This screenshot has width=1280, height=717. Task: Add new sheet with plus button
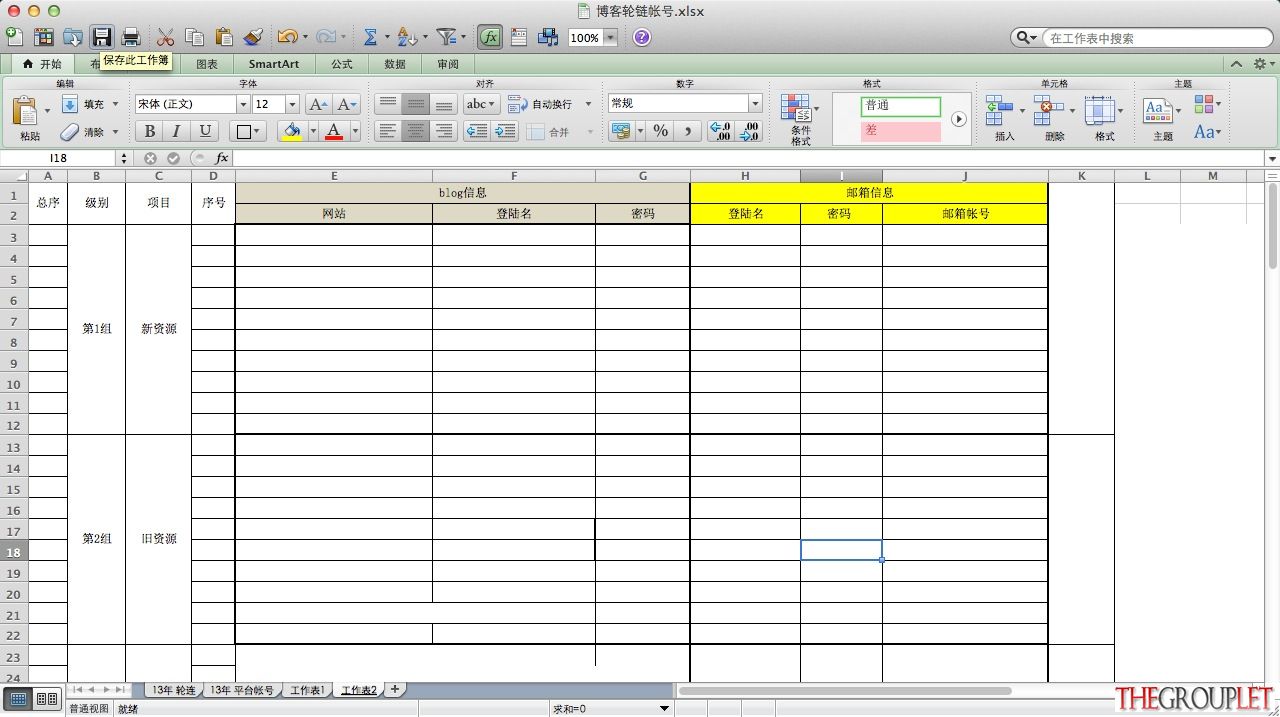pos(395,689)
